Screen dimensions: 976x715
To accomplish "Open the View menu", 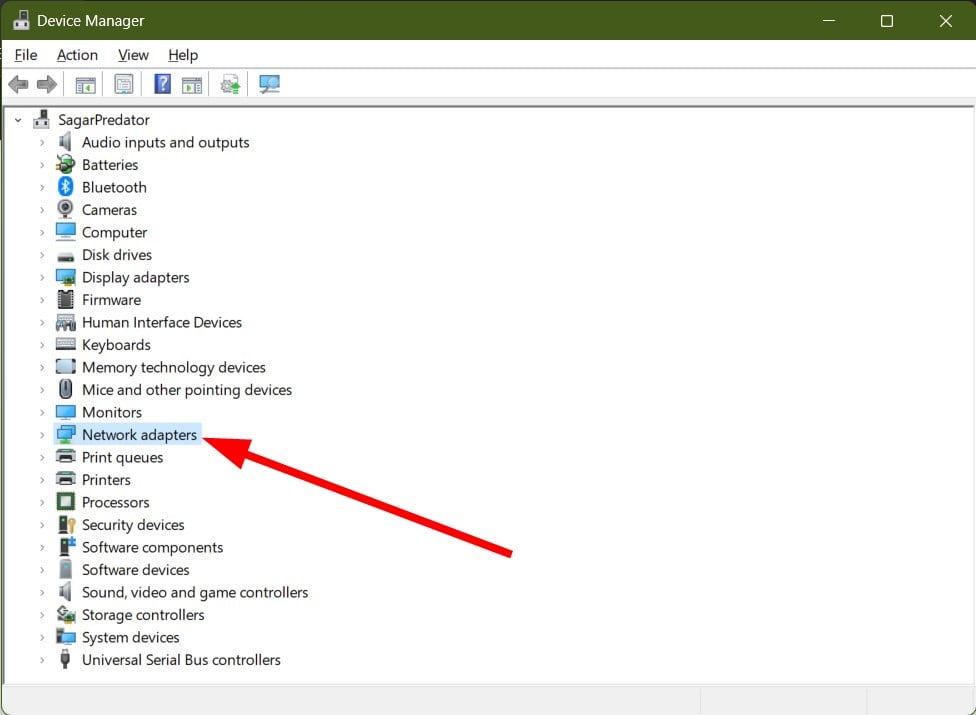I will click(133, 55).
